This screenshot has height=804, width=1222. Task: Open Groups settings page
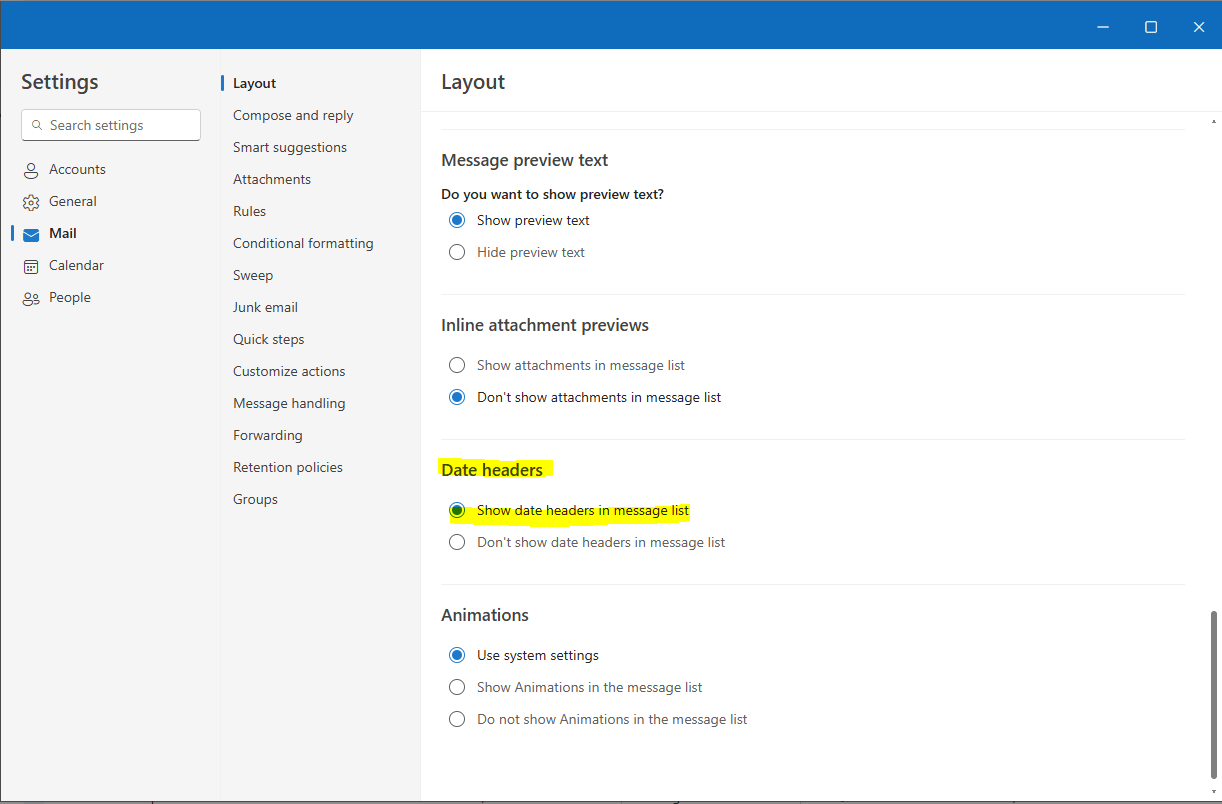point(255,500)
